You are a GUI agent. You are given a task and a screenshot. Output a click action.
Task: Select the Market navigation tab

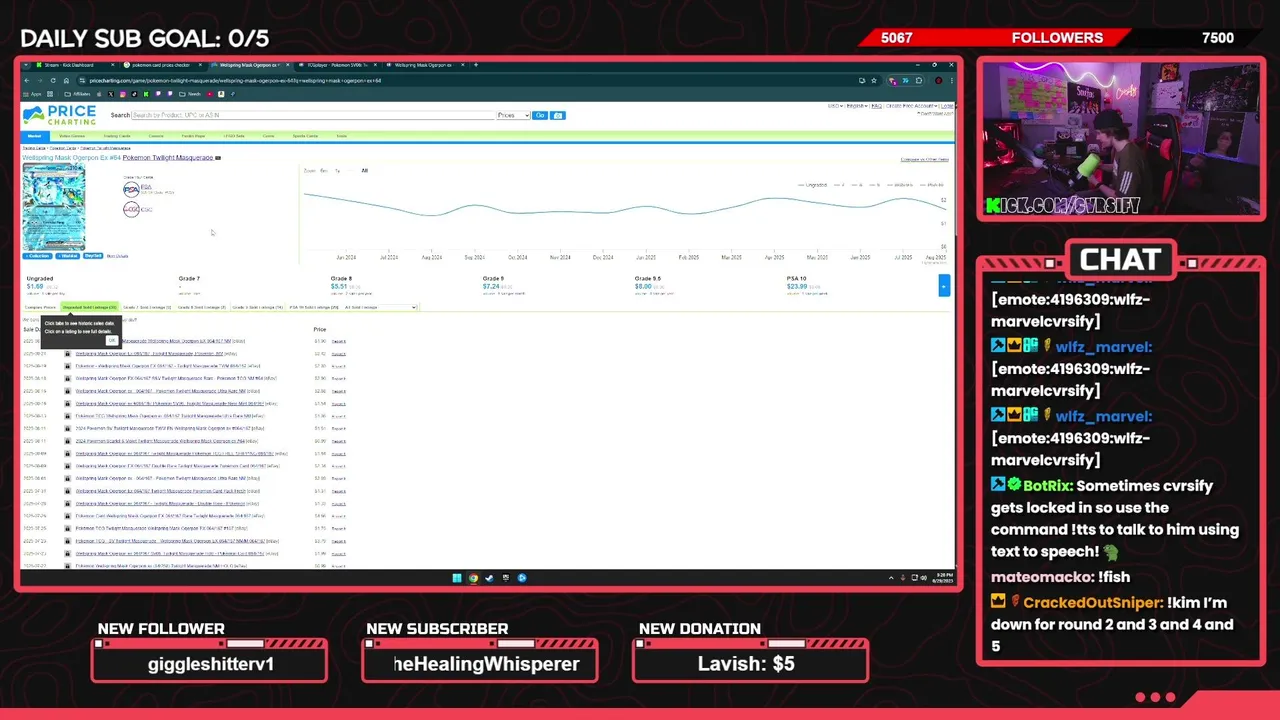click(34, 136)
